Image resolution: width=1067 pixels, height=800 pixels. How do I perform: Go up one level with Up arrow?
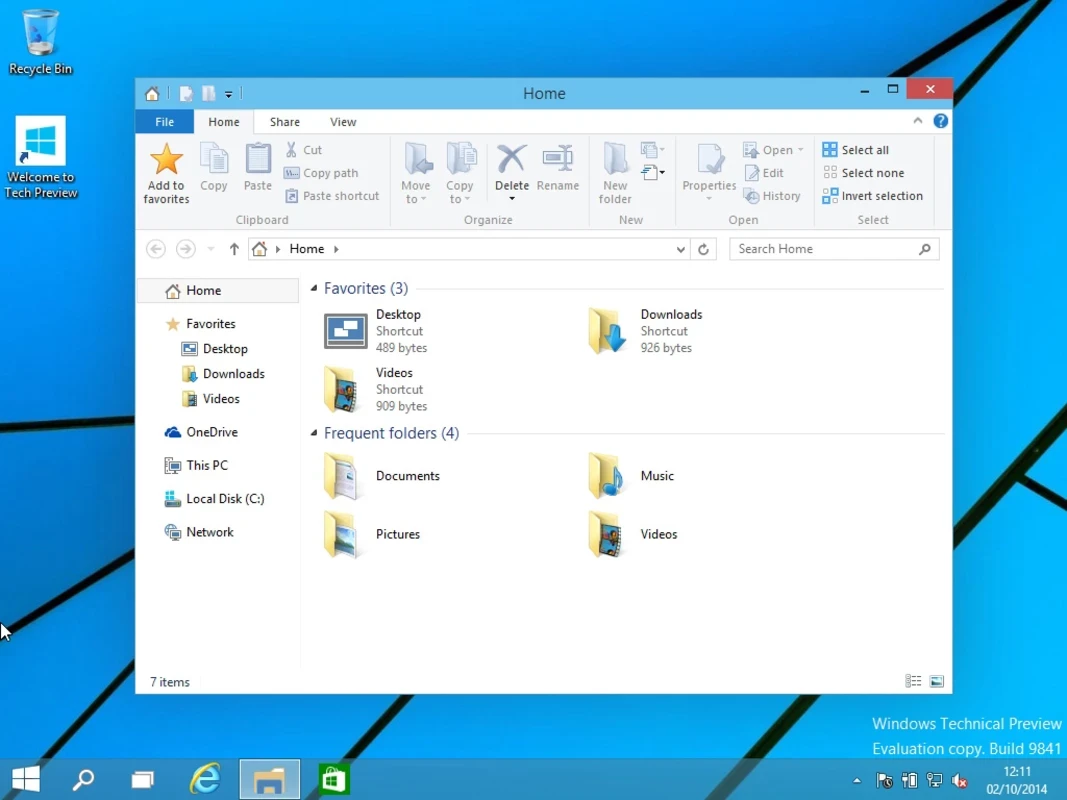(234, 249)
